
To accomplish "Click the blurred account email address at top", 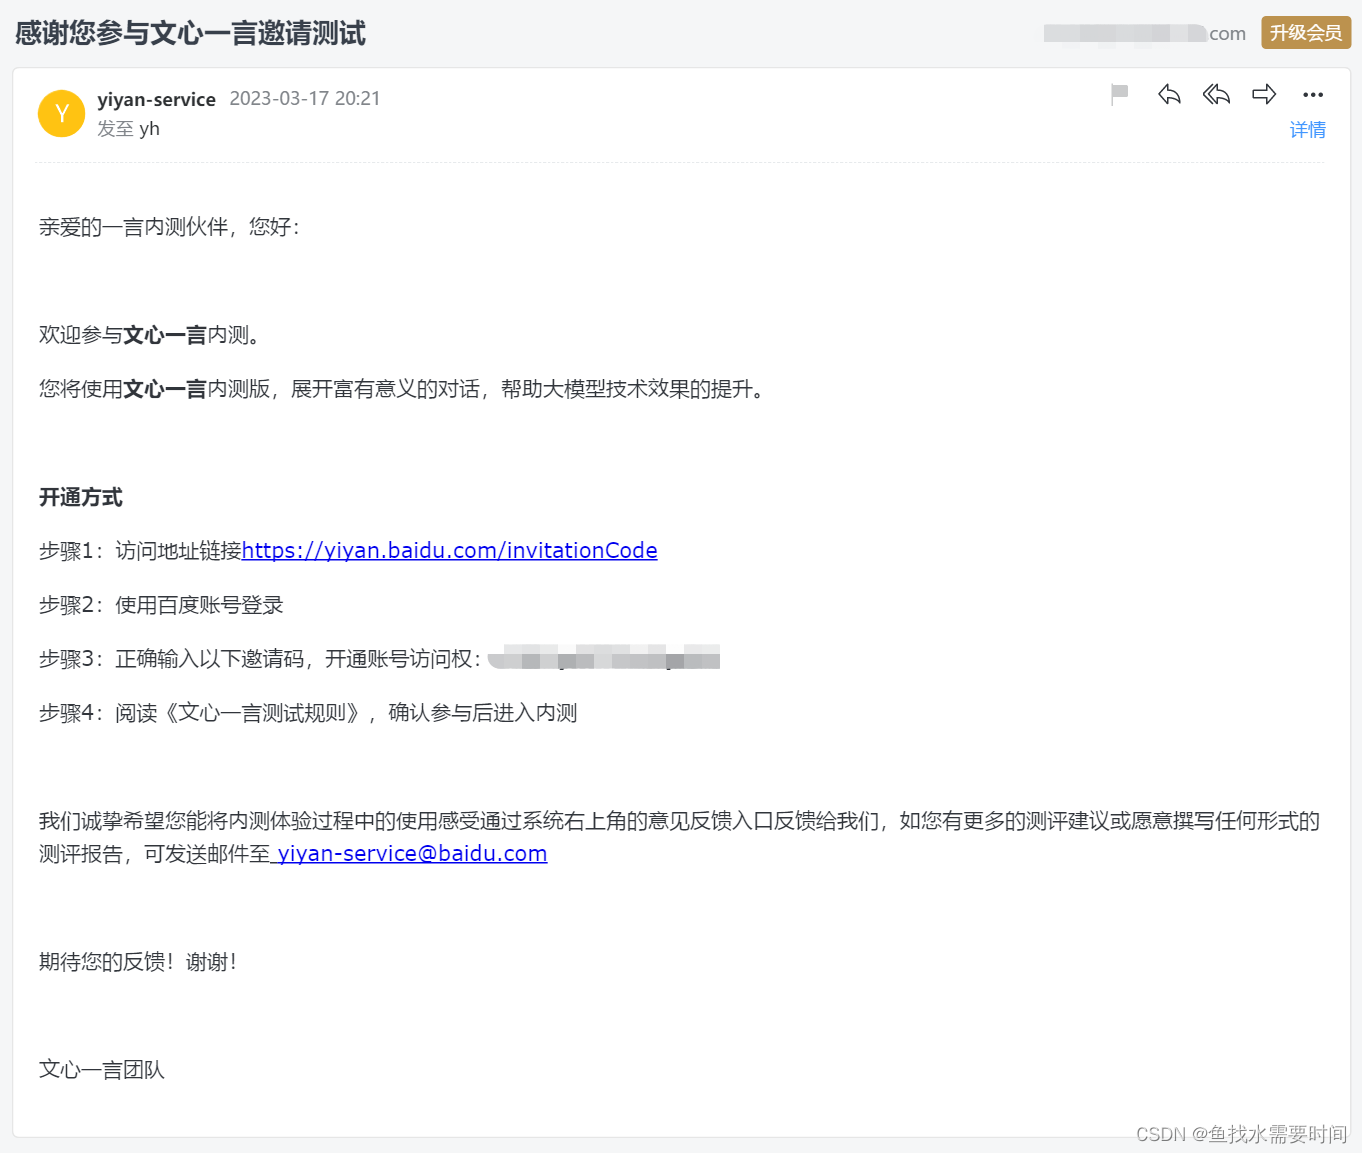I will coord(1145,33).
